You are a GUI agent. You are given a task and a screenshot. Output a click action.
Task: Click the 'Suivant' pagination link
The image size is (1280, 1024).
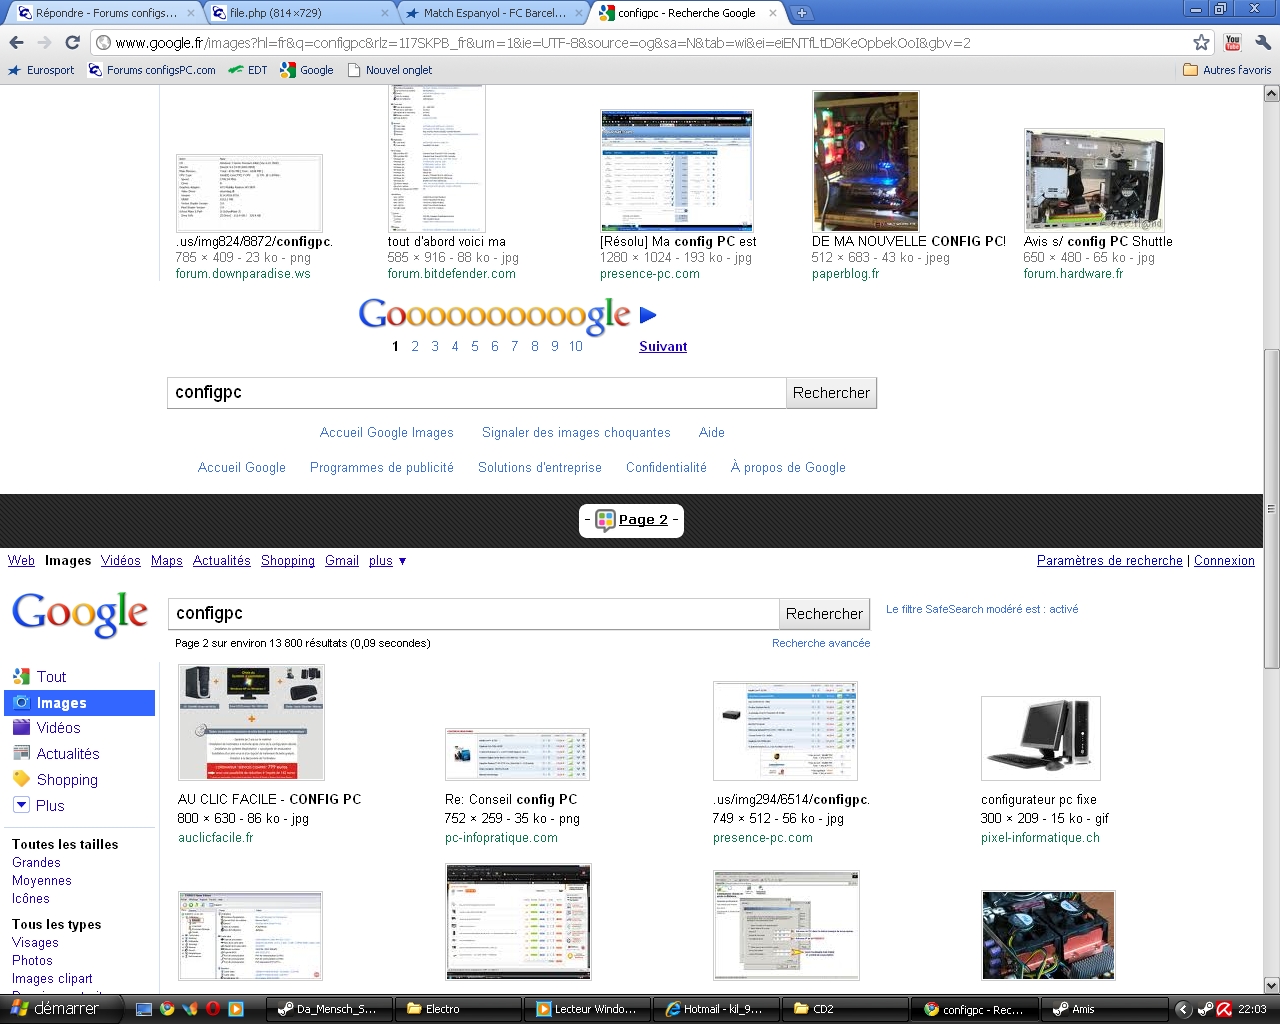[663, 347]
